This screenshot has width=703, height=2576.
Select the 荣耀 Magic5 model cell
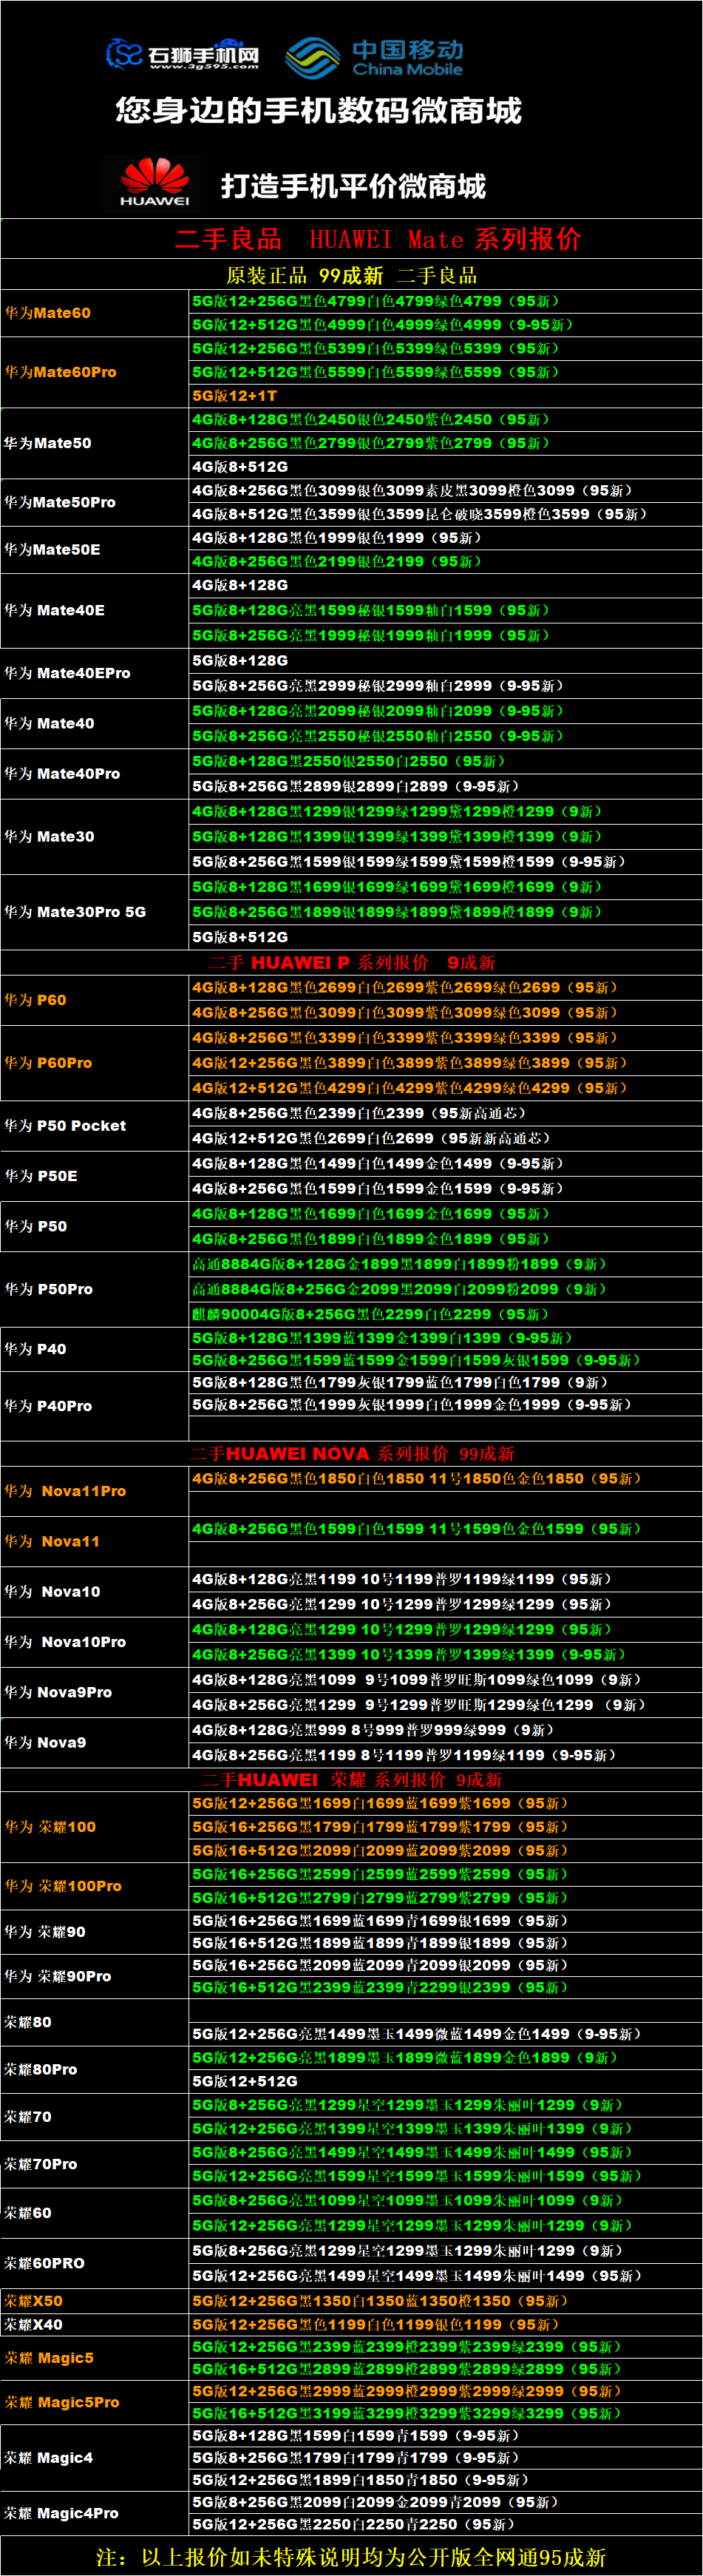[95, 2358]
